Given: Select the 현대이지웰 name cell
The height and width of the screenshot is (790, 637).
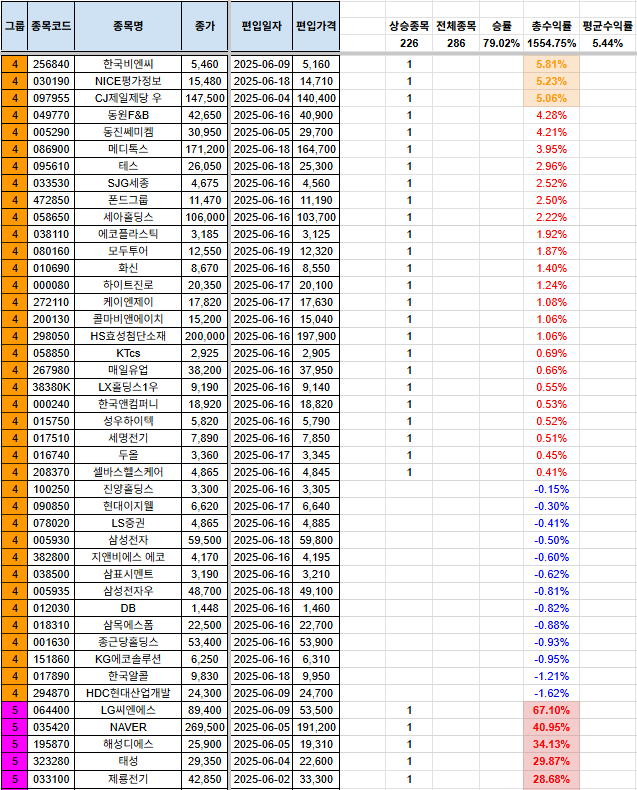Looking at the screenshot, I should coord(128,506).
